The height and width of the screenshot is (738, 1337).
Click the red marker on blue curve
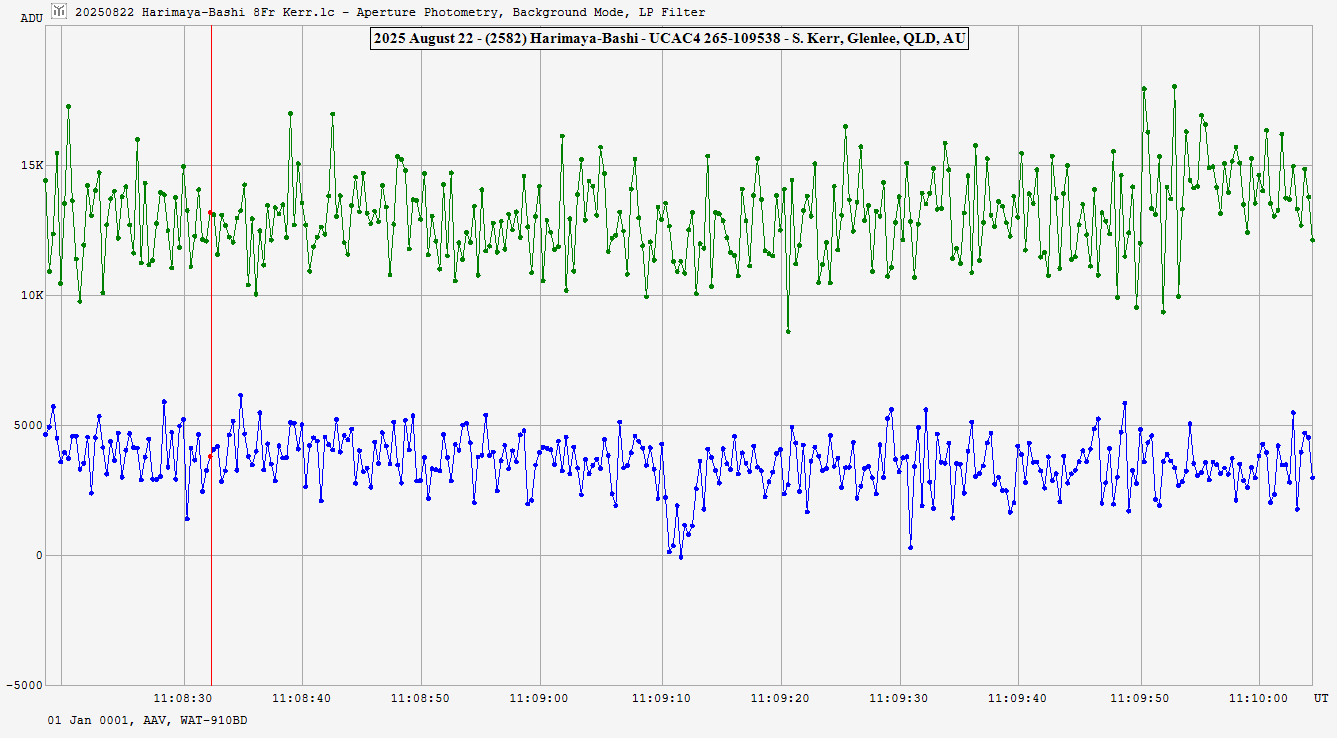pos(210,456)
